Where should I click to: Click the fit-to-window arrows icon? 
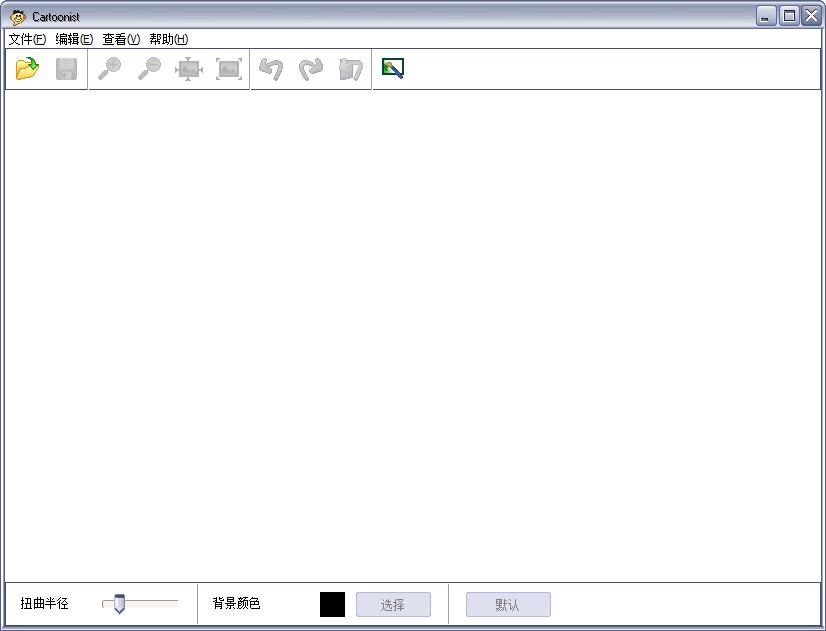tap(189, 68)
